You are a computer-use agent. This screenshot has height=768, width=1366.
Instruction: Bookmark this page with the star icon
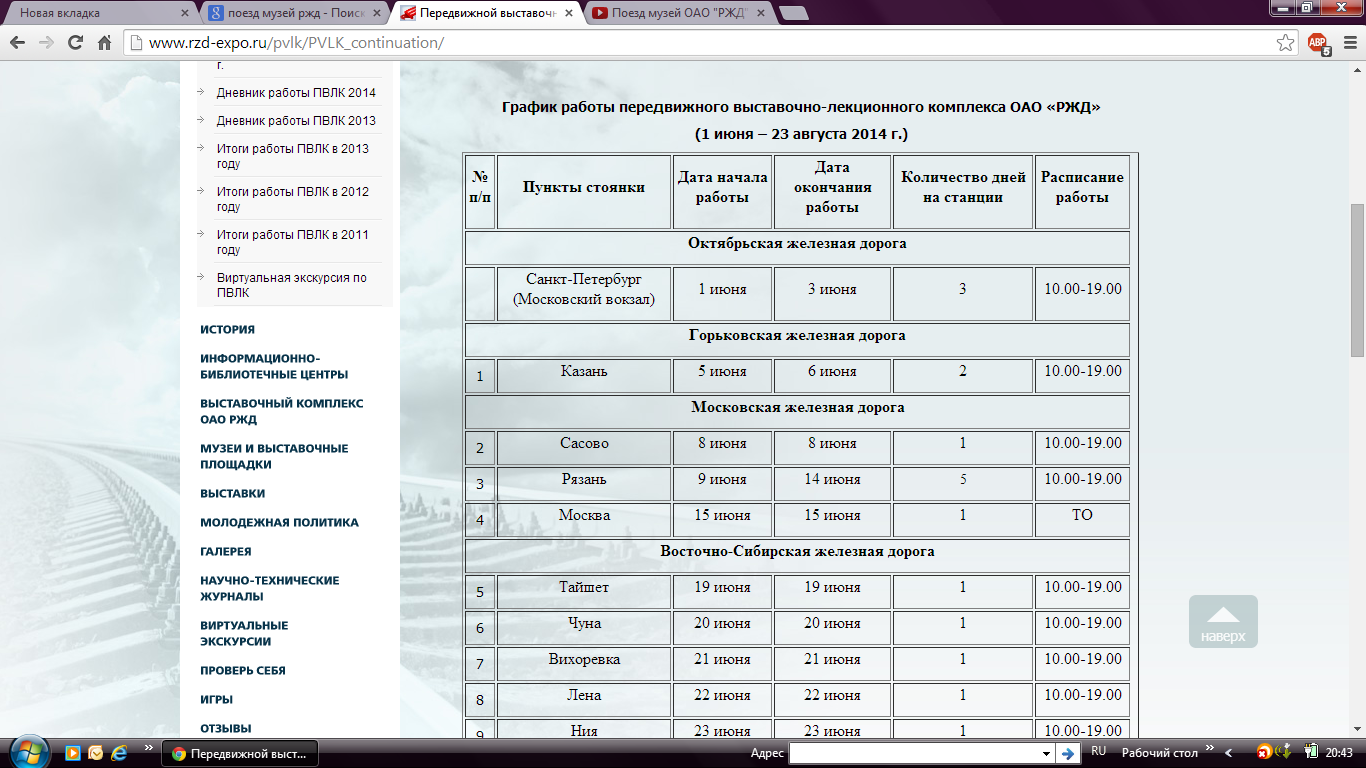(x=1286, y=43)
